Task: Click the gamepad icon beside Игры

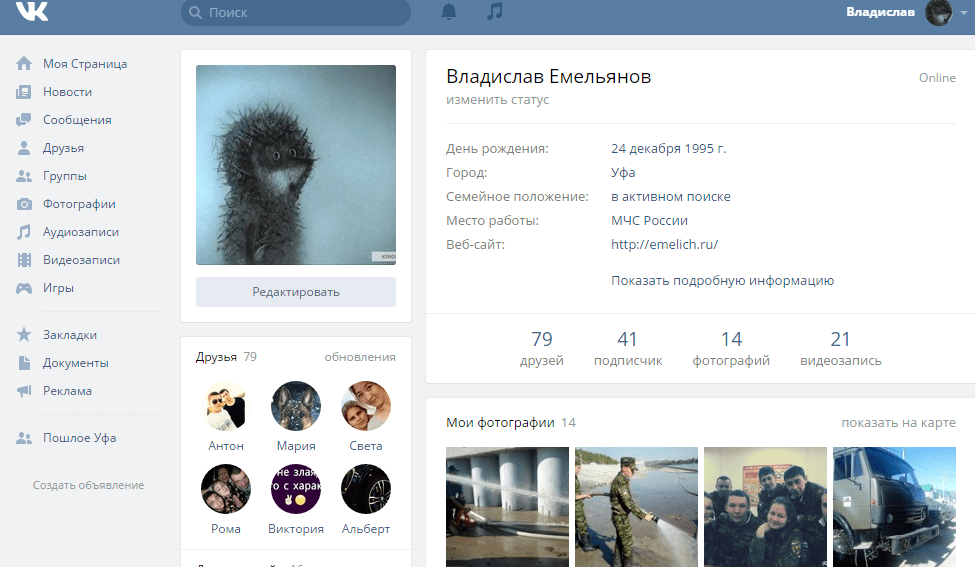Action: pyautogui.click(x=24, y=288)
